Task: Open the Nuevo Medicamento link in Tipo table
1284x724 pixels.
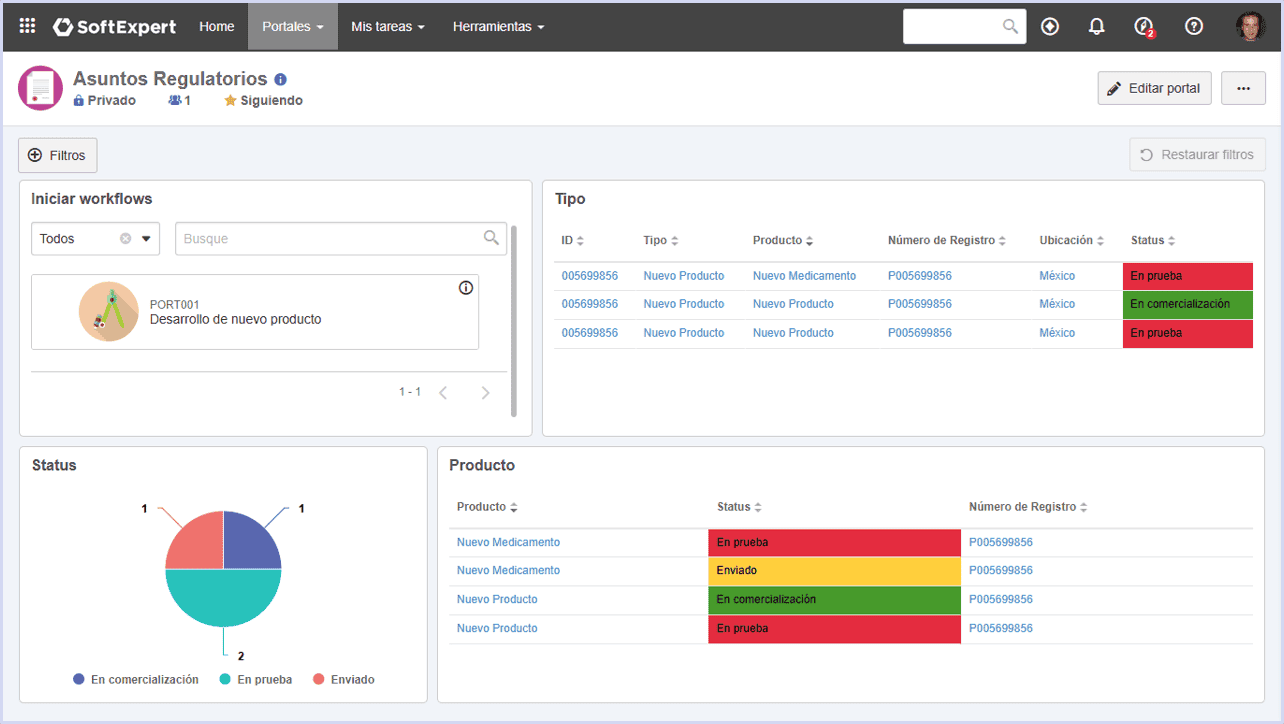Action: (804, 276)
